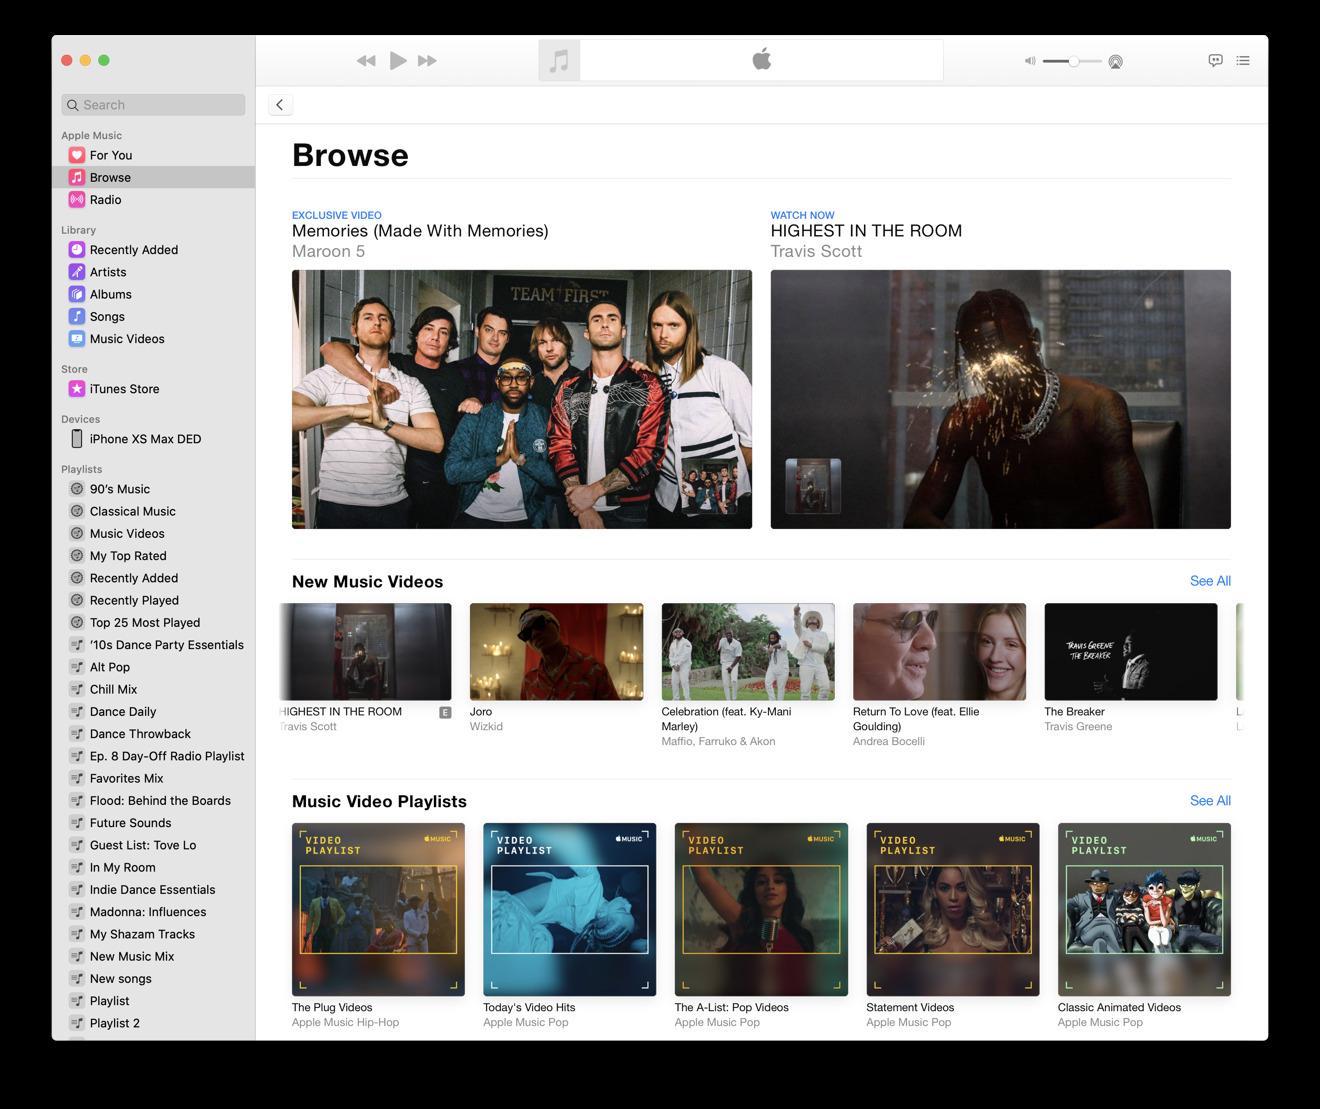1320x1109 pixels.
Task: Click the play button in toolbar
Action: 398,61
